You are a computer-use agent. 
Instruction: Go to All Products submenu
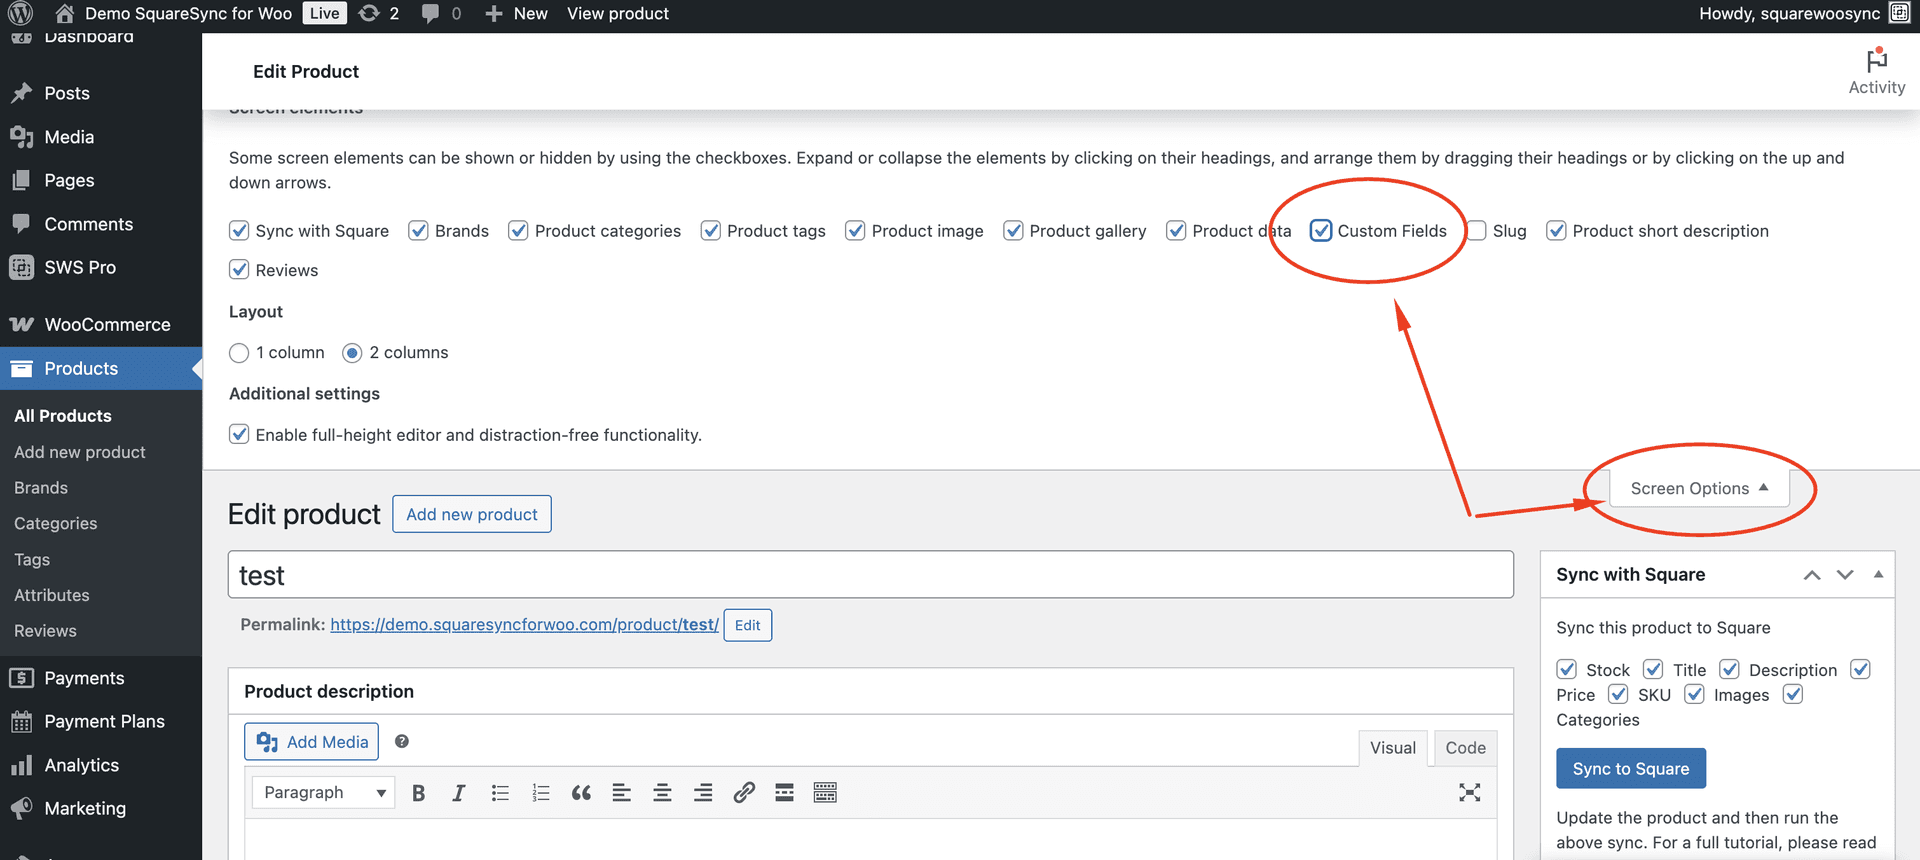(x=63, y=416)
